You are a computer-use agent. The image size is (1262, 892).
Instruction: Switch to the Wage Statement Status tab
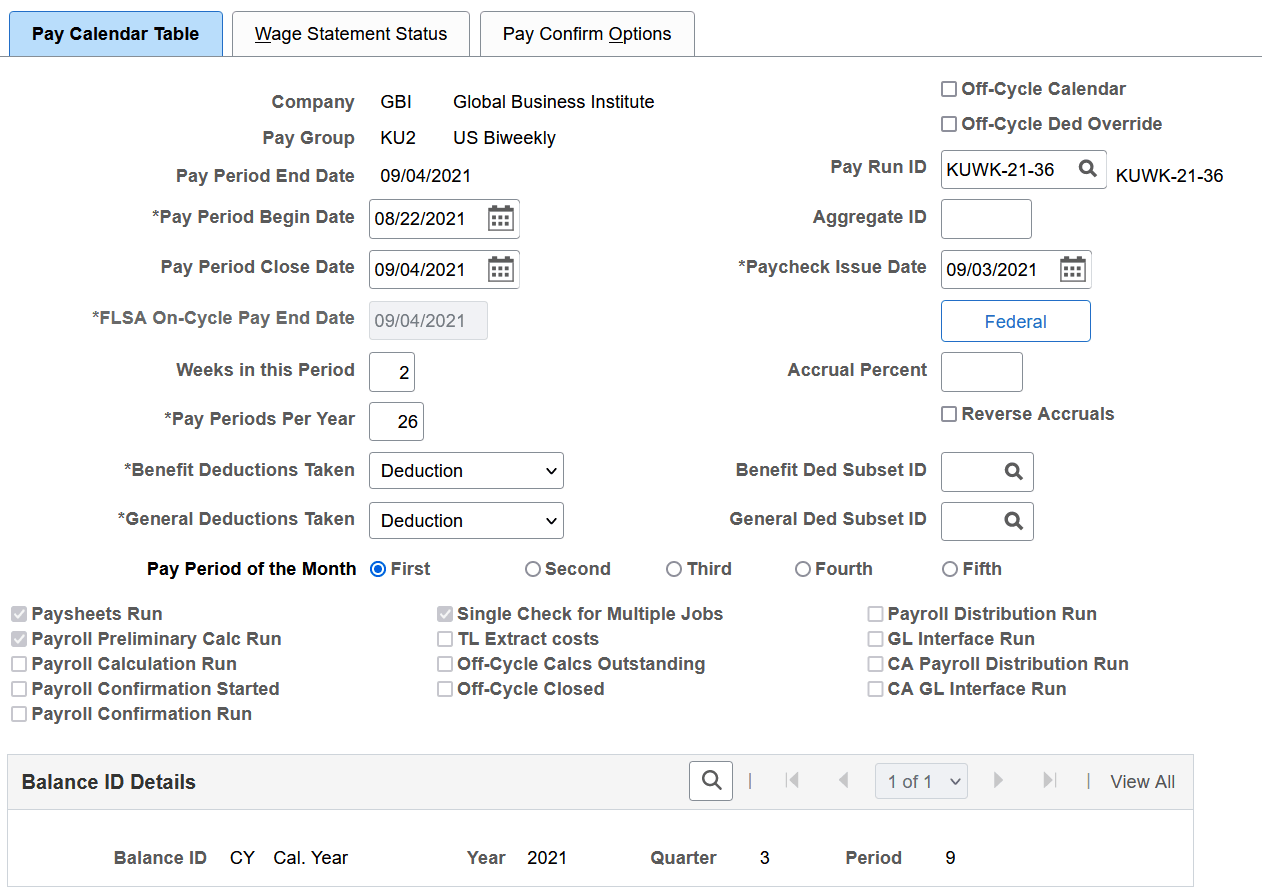pyautogui.click(x=350, y=33)
